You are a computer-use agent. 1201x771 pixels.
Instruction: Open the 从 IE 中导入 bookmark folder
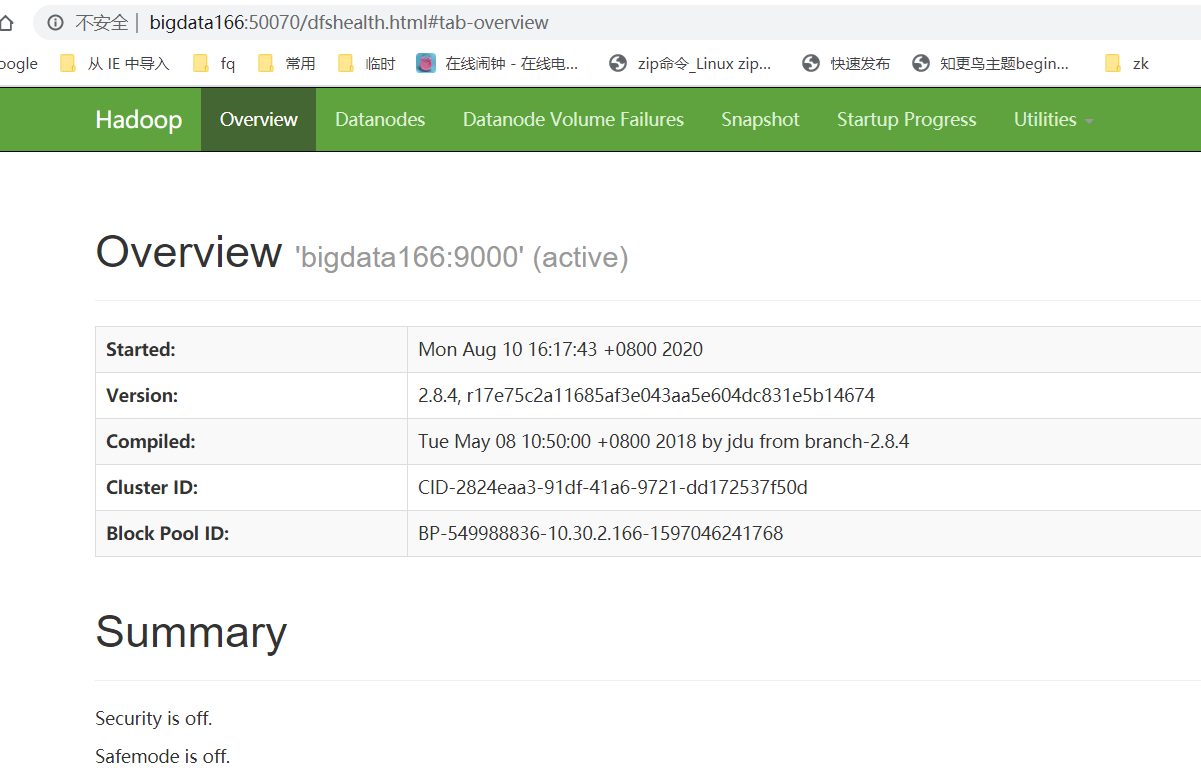115,64
